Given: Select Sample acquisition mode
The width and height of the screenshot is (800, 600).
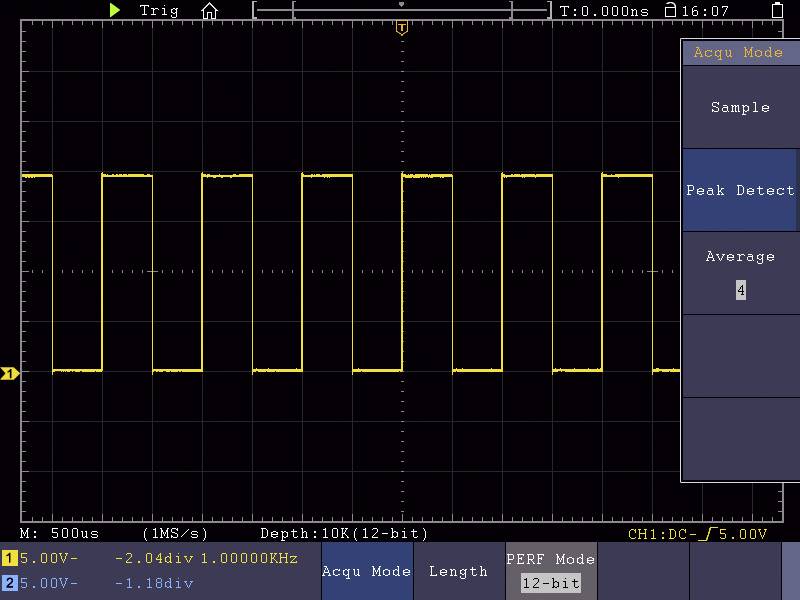Looking at the screenshot, I should point(740,107).
